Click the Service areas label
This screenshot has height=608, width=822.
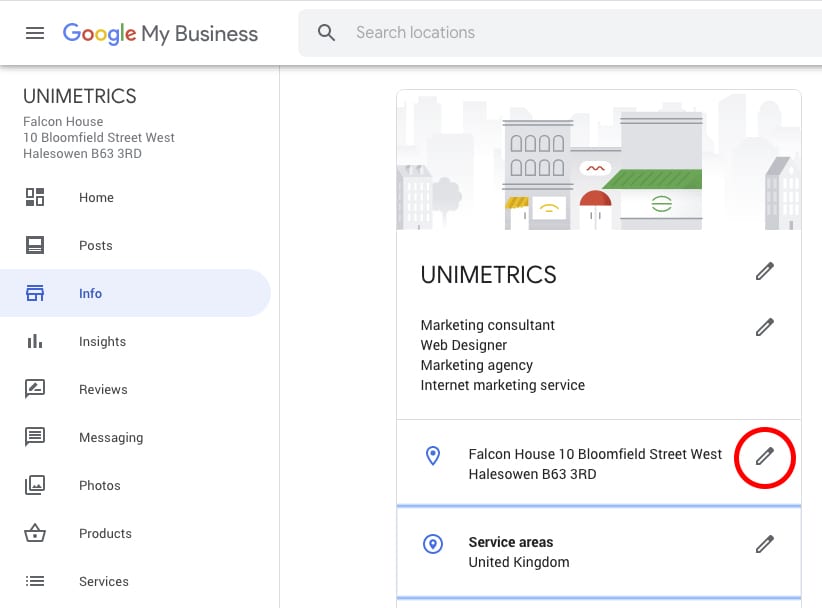coord(511,542)
